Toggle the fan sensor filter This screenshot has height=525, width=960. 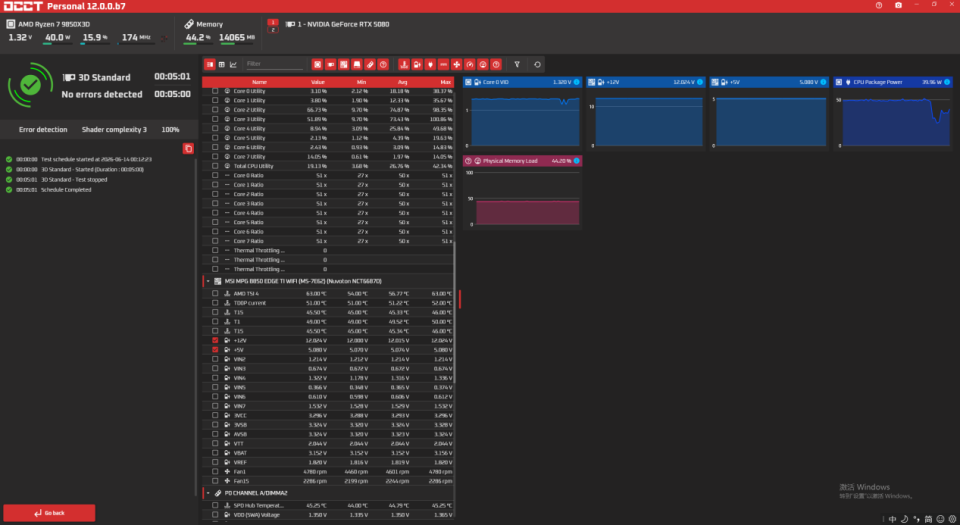(x=457, y=64)
